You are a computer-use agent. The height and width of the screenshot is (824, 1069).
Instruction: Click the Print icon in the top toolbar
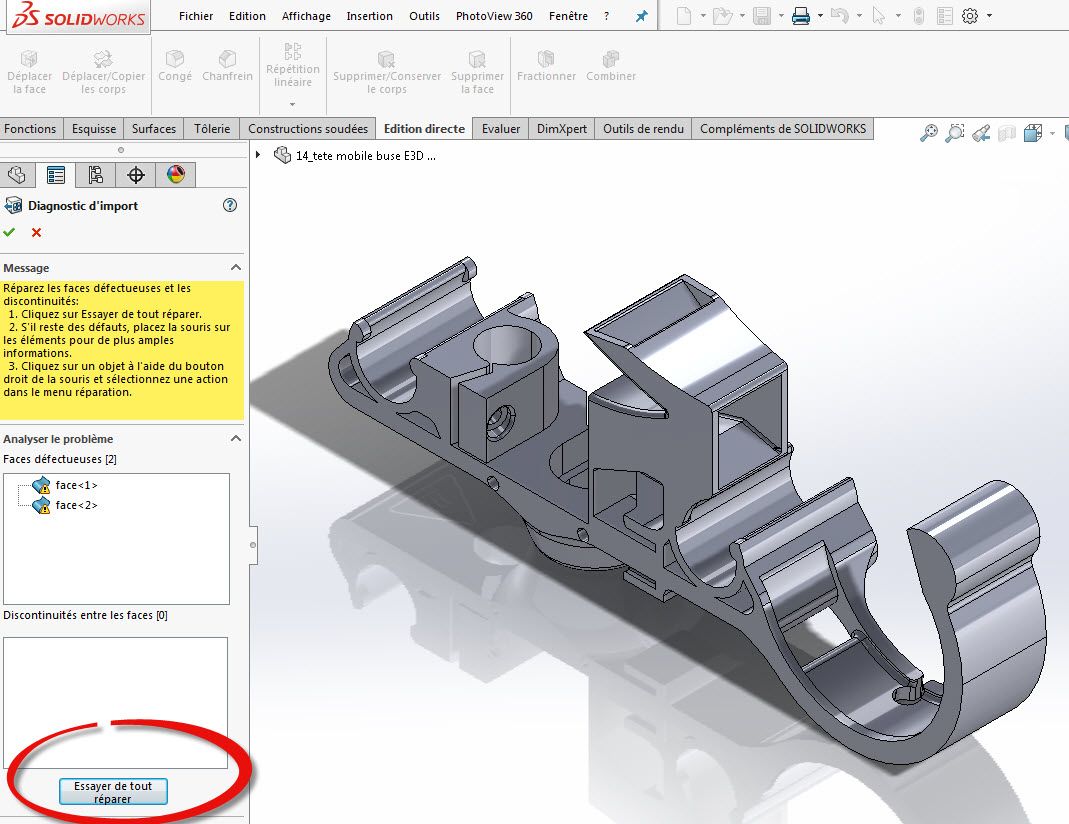800,16
